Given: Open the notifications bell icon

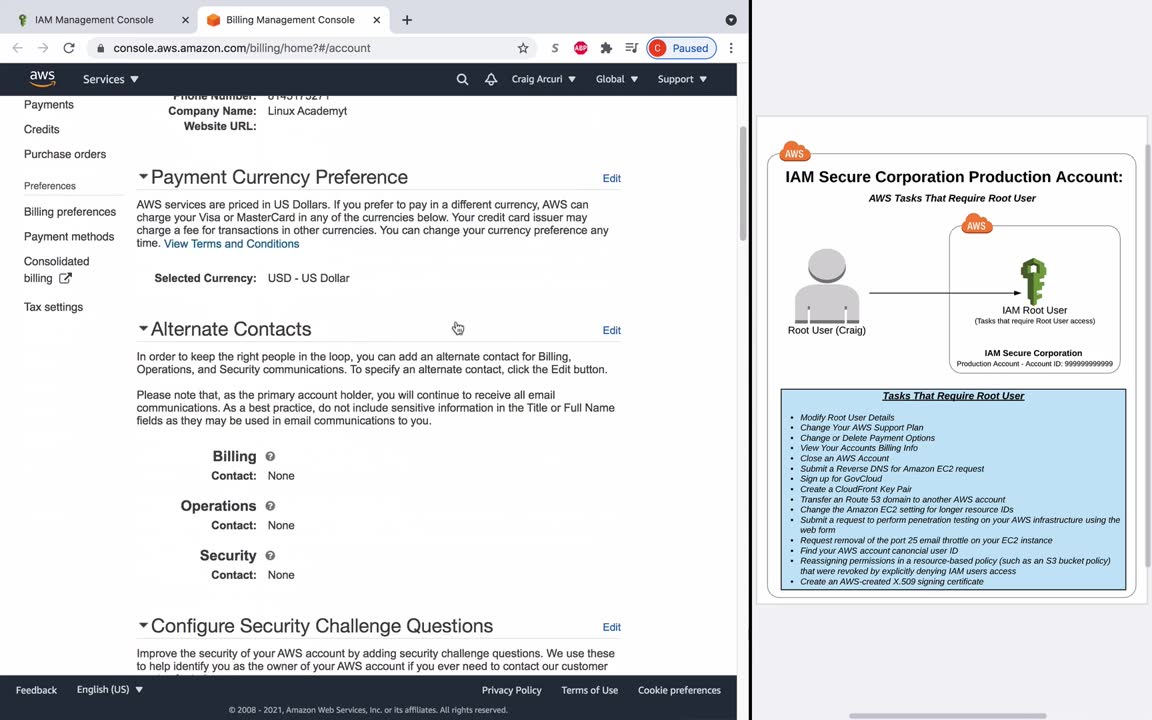Looking at the screenshot, I should pos(491,79).
